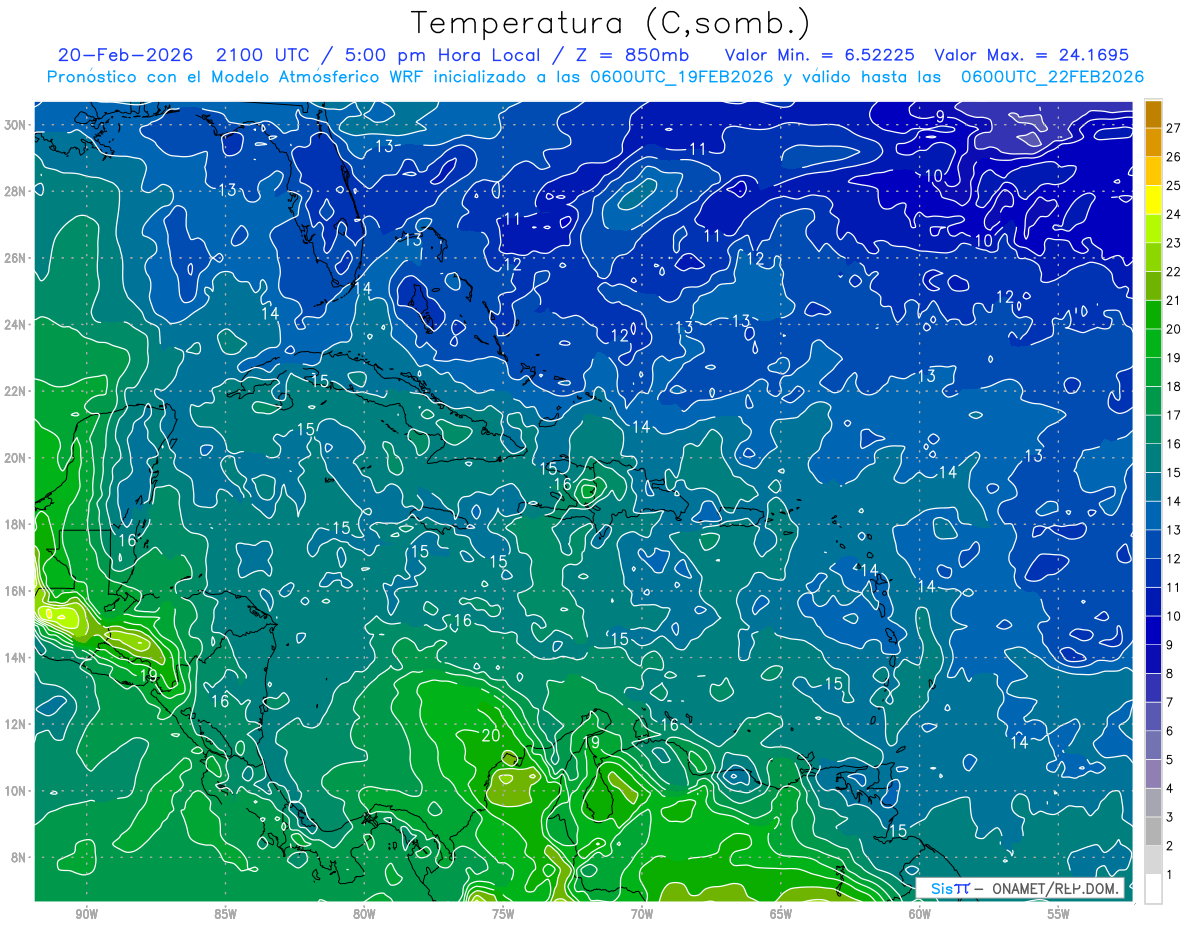
Task: Click the "8N" latitude axis label
Action: tap(19, 858)
